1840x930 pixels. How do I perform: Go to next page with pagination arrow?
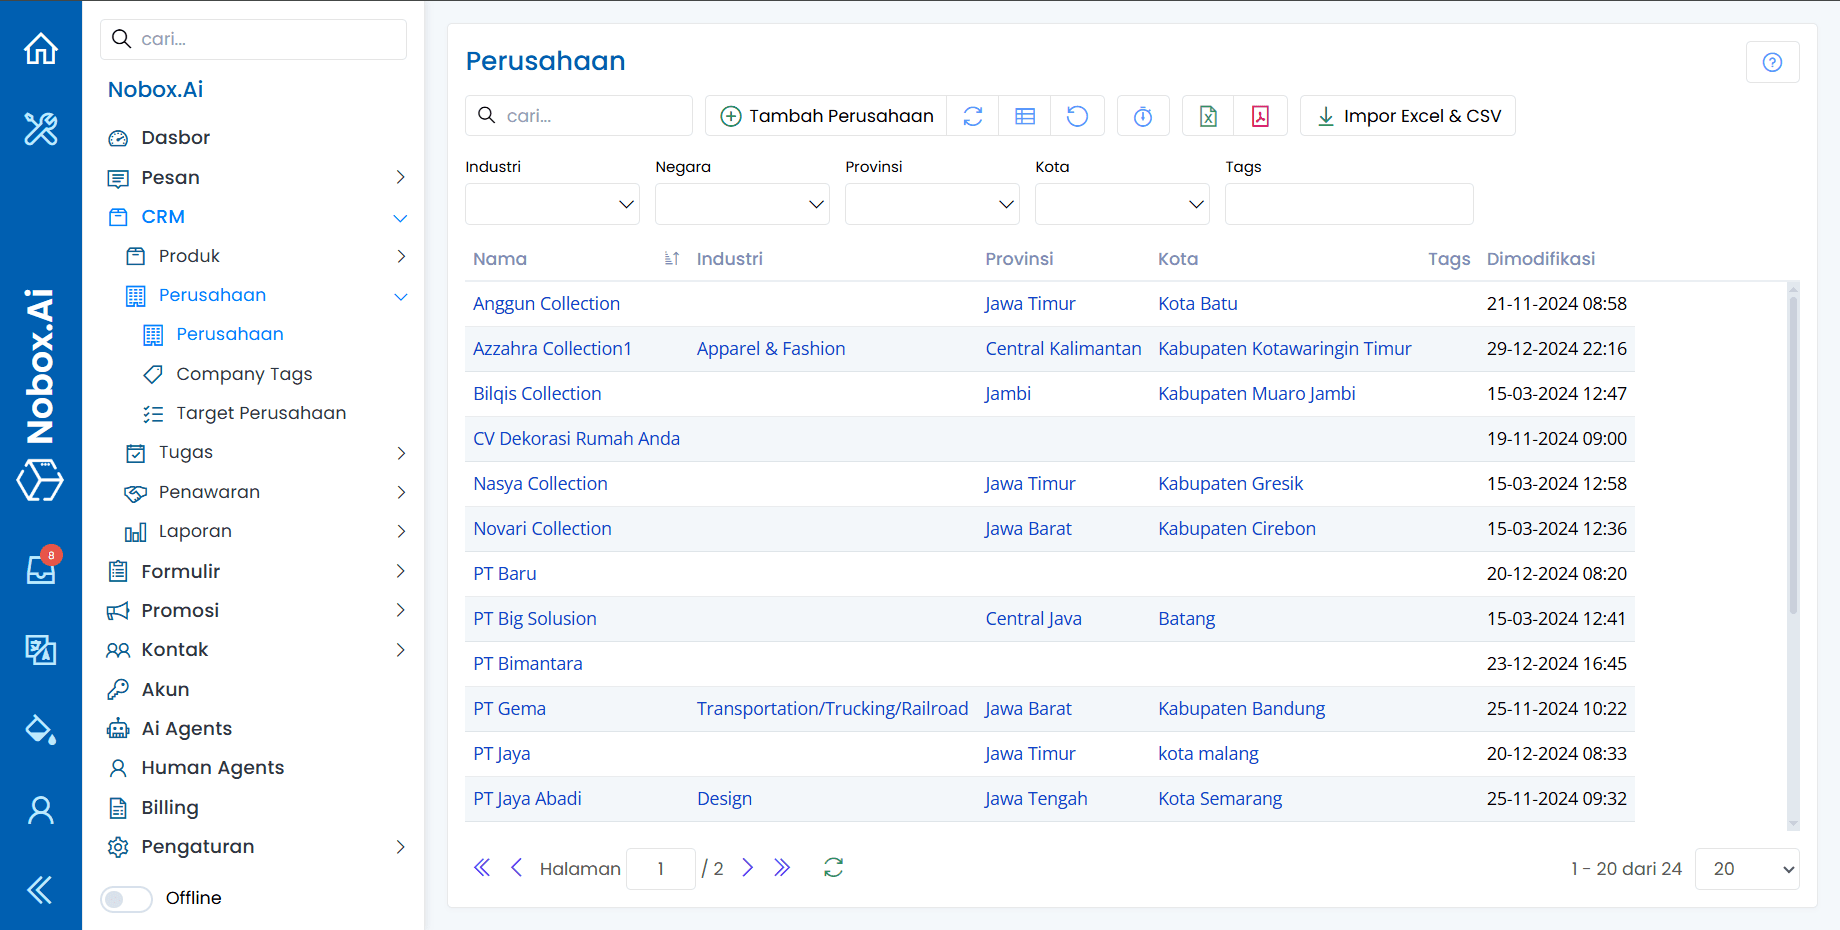tap(748, 868)
